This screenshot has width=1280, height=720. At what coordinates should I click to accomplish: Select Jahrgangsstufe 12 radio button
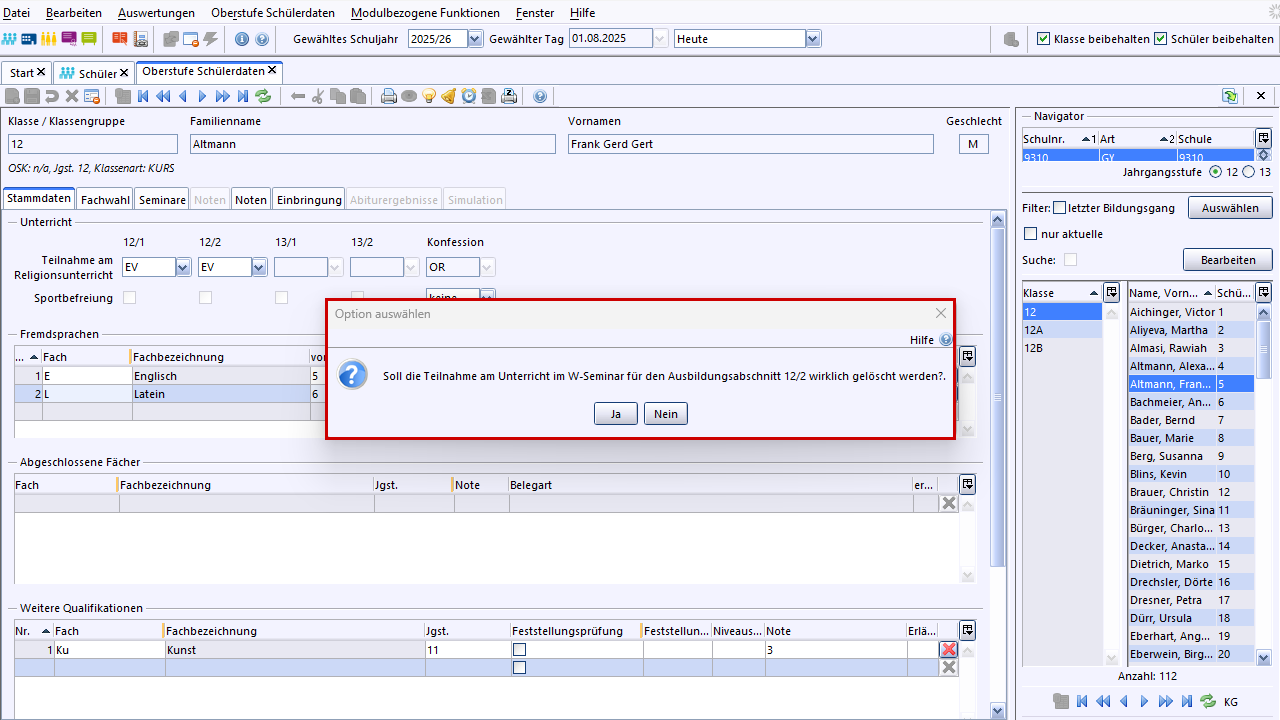pos(1216,172)
